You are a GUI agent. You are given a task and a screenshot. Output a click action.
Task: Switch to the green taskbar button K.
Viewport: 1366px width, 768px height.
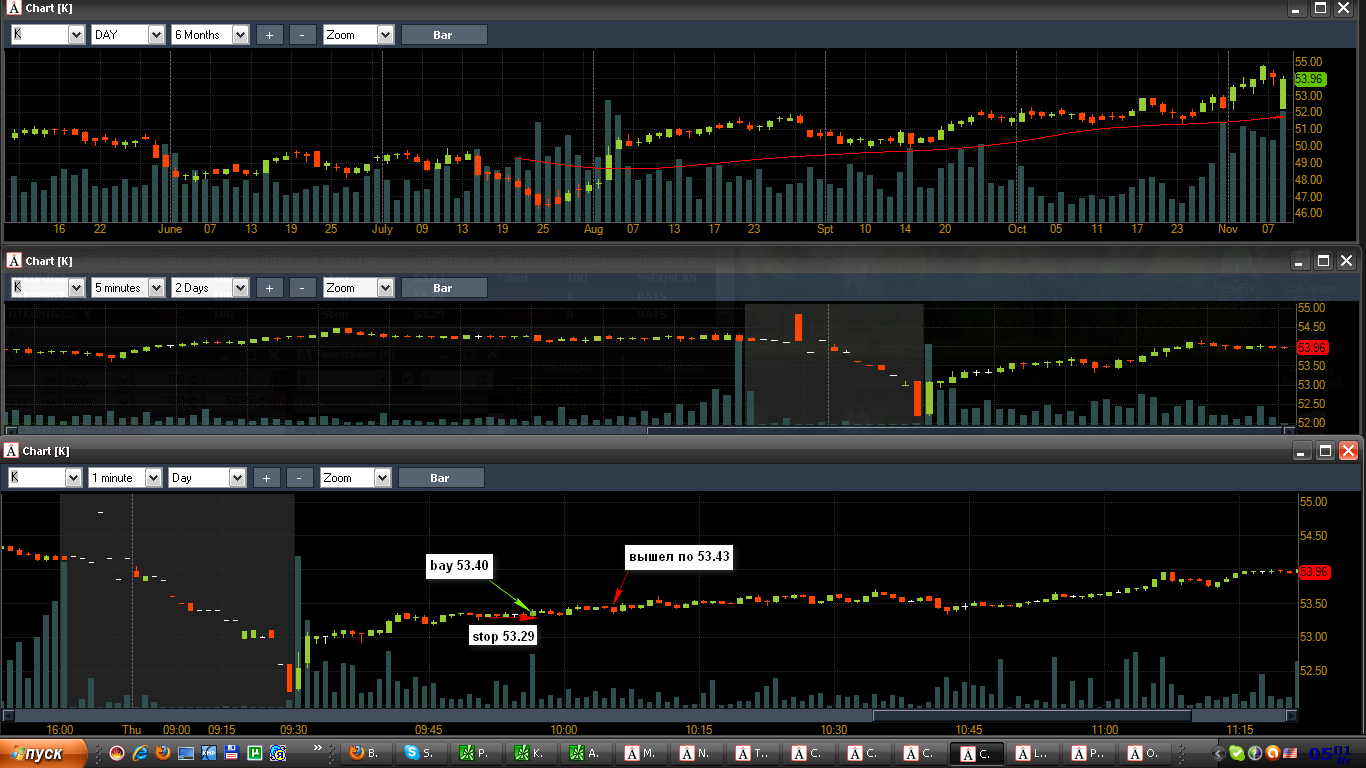(x=530, y=753)
